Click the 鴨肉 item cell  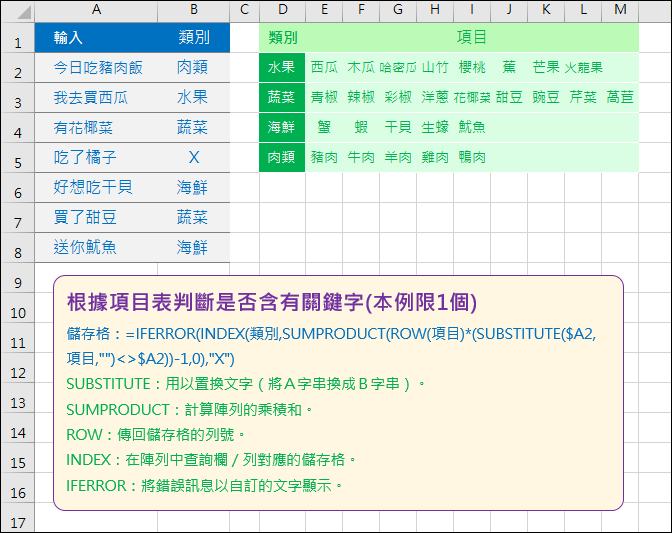point(471,158)
